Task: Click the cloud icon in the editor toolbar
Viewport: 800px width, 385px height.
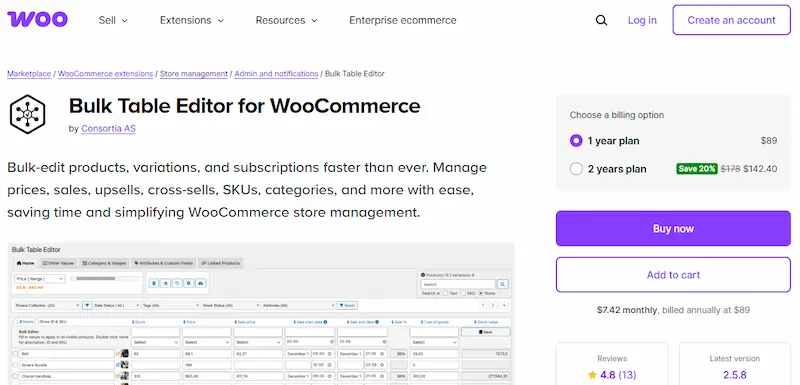Action: point(201,283)
